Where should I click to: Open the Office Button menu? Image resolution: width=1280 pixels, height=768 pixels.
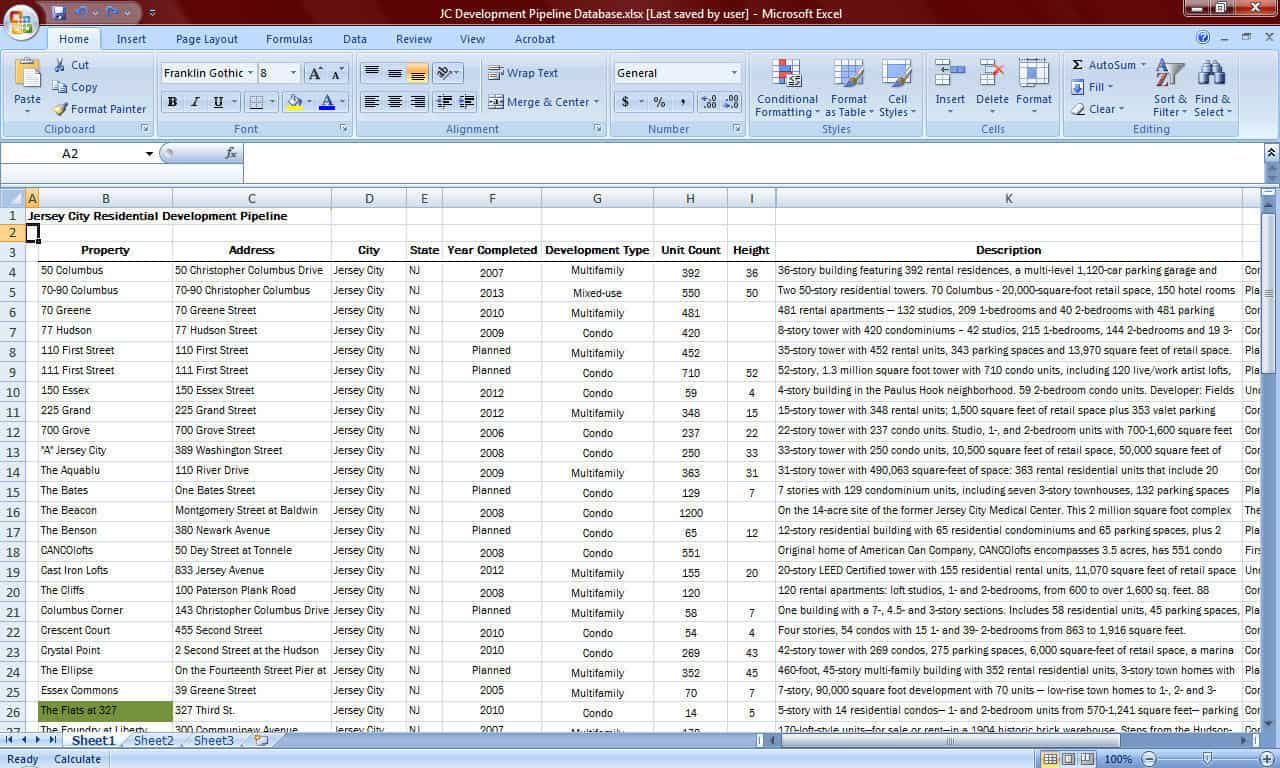[20, 21]
